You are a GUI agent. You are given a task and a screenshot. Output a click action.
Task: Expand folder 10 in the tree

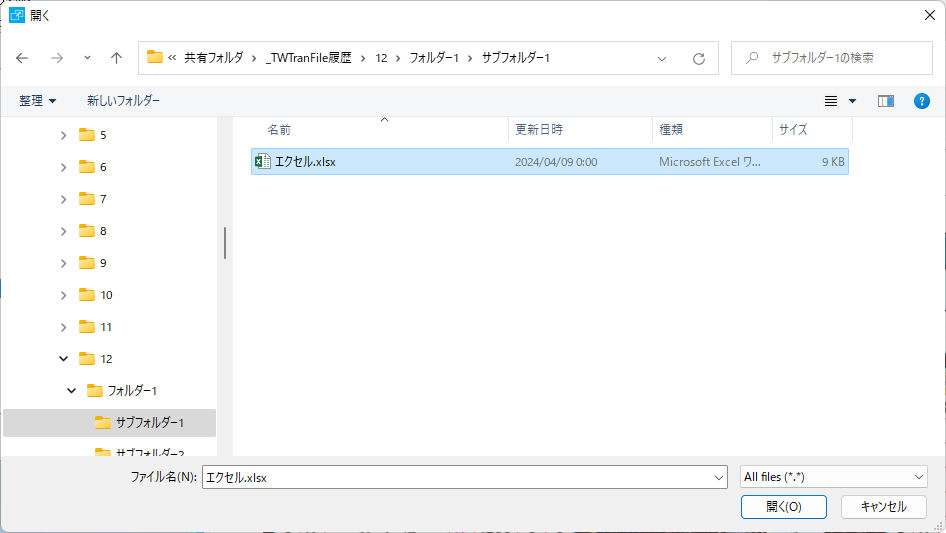click(64, 295)
